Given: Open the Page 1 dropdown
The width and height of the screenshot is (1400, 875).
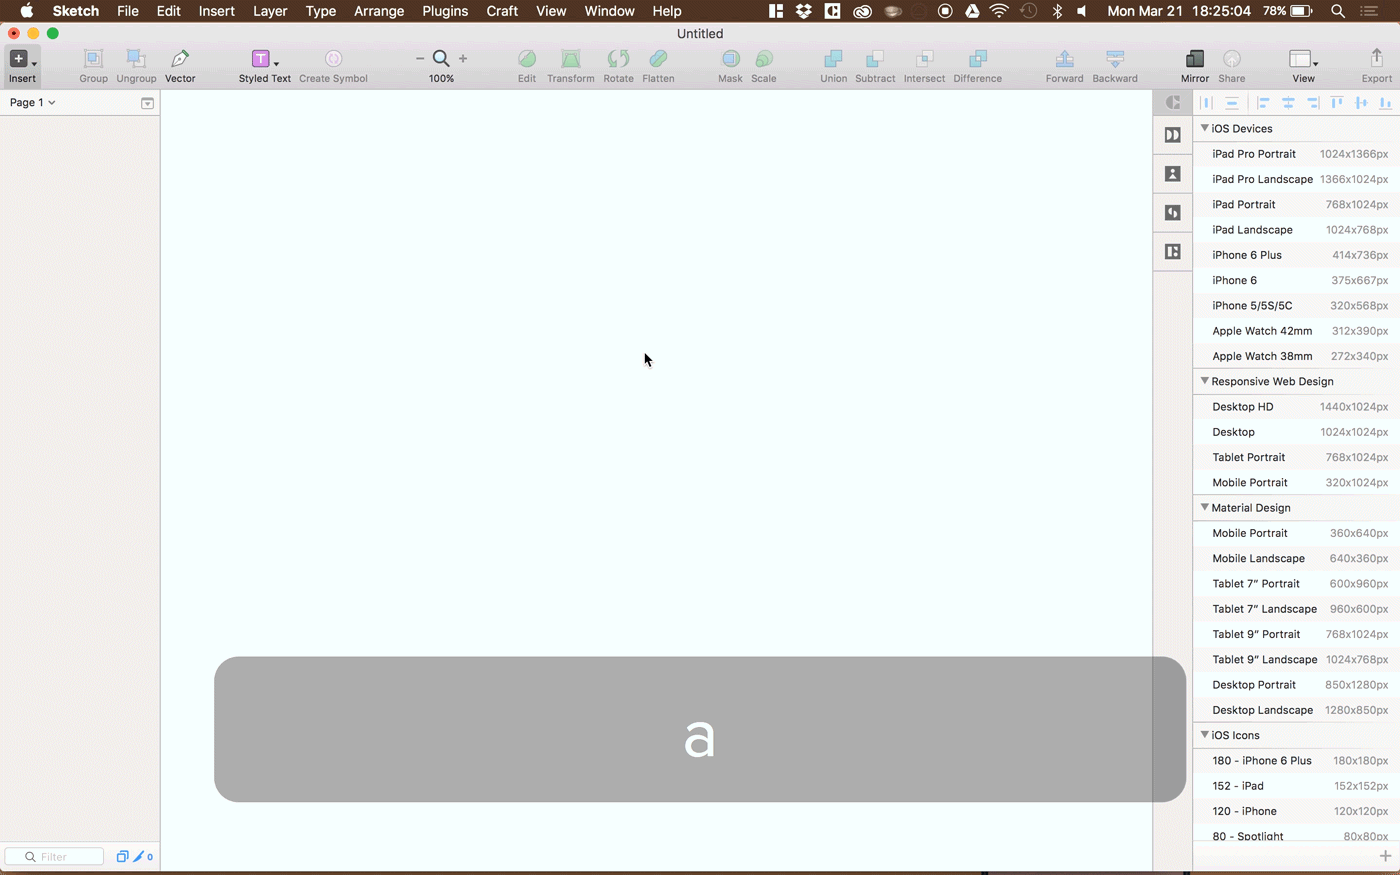Looking at the screenshot, I should [33, 102].
